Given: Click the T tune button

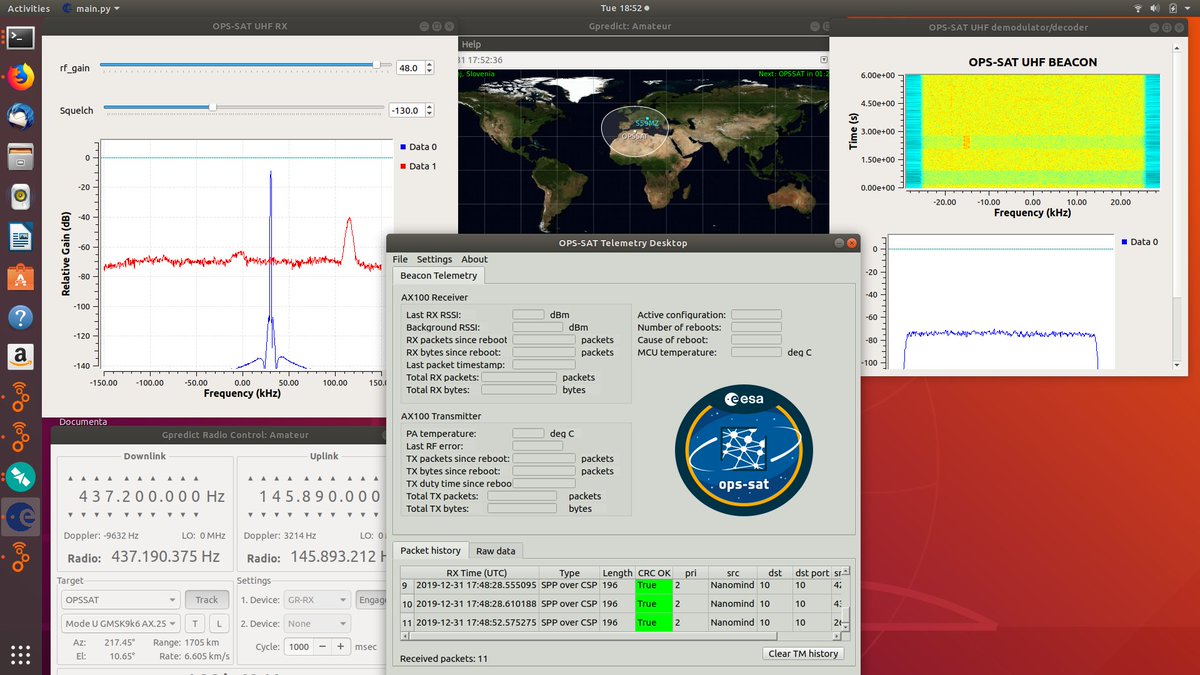Looking at the screenshot, I should coord(197,624).
